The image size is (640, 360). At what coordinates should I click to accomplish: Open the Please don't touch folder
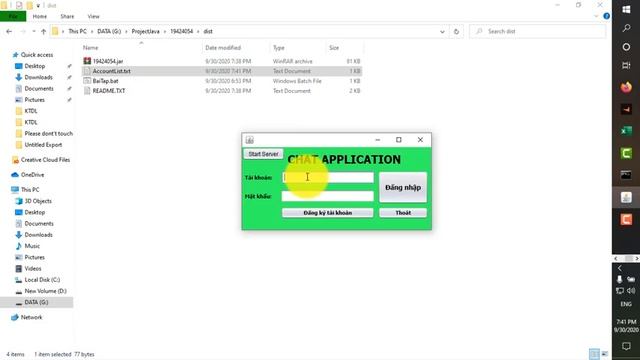tap(48, 133)
